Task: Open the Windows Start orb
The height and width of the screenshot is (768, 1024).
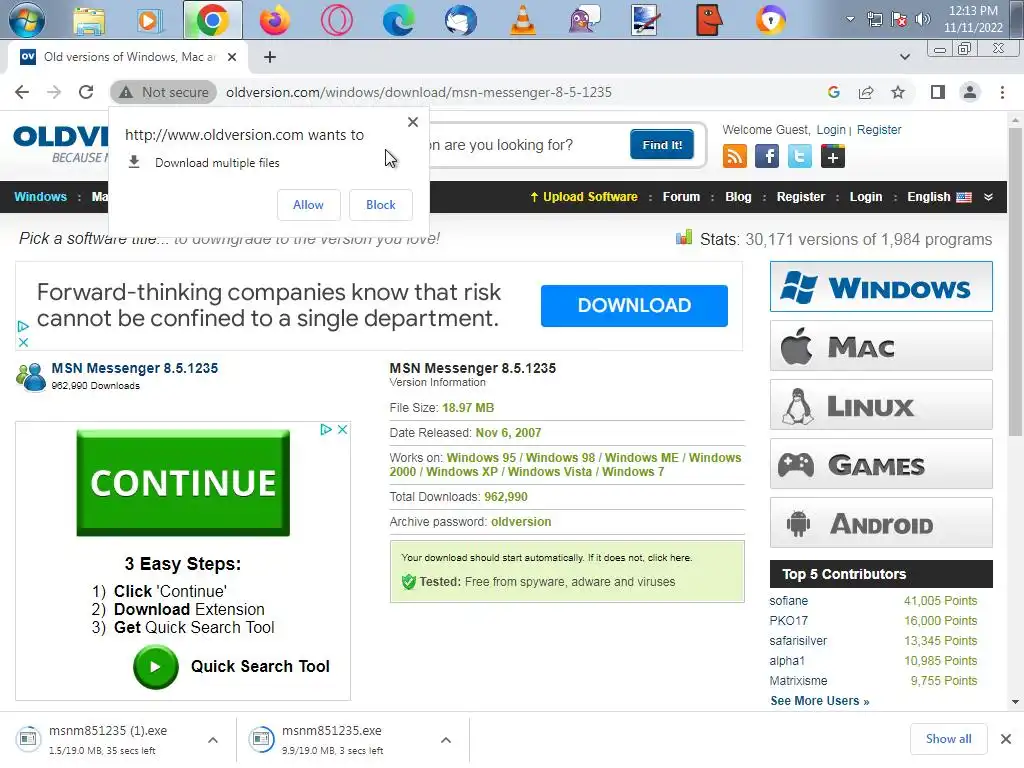Action: coord(26,20)
